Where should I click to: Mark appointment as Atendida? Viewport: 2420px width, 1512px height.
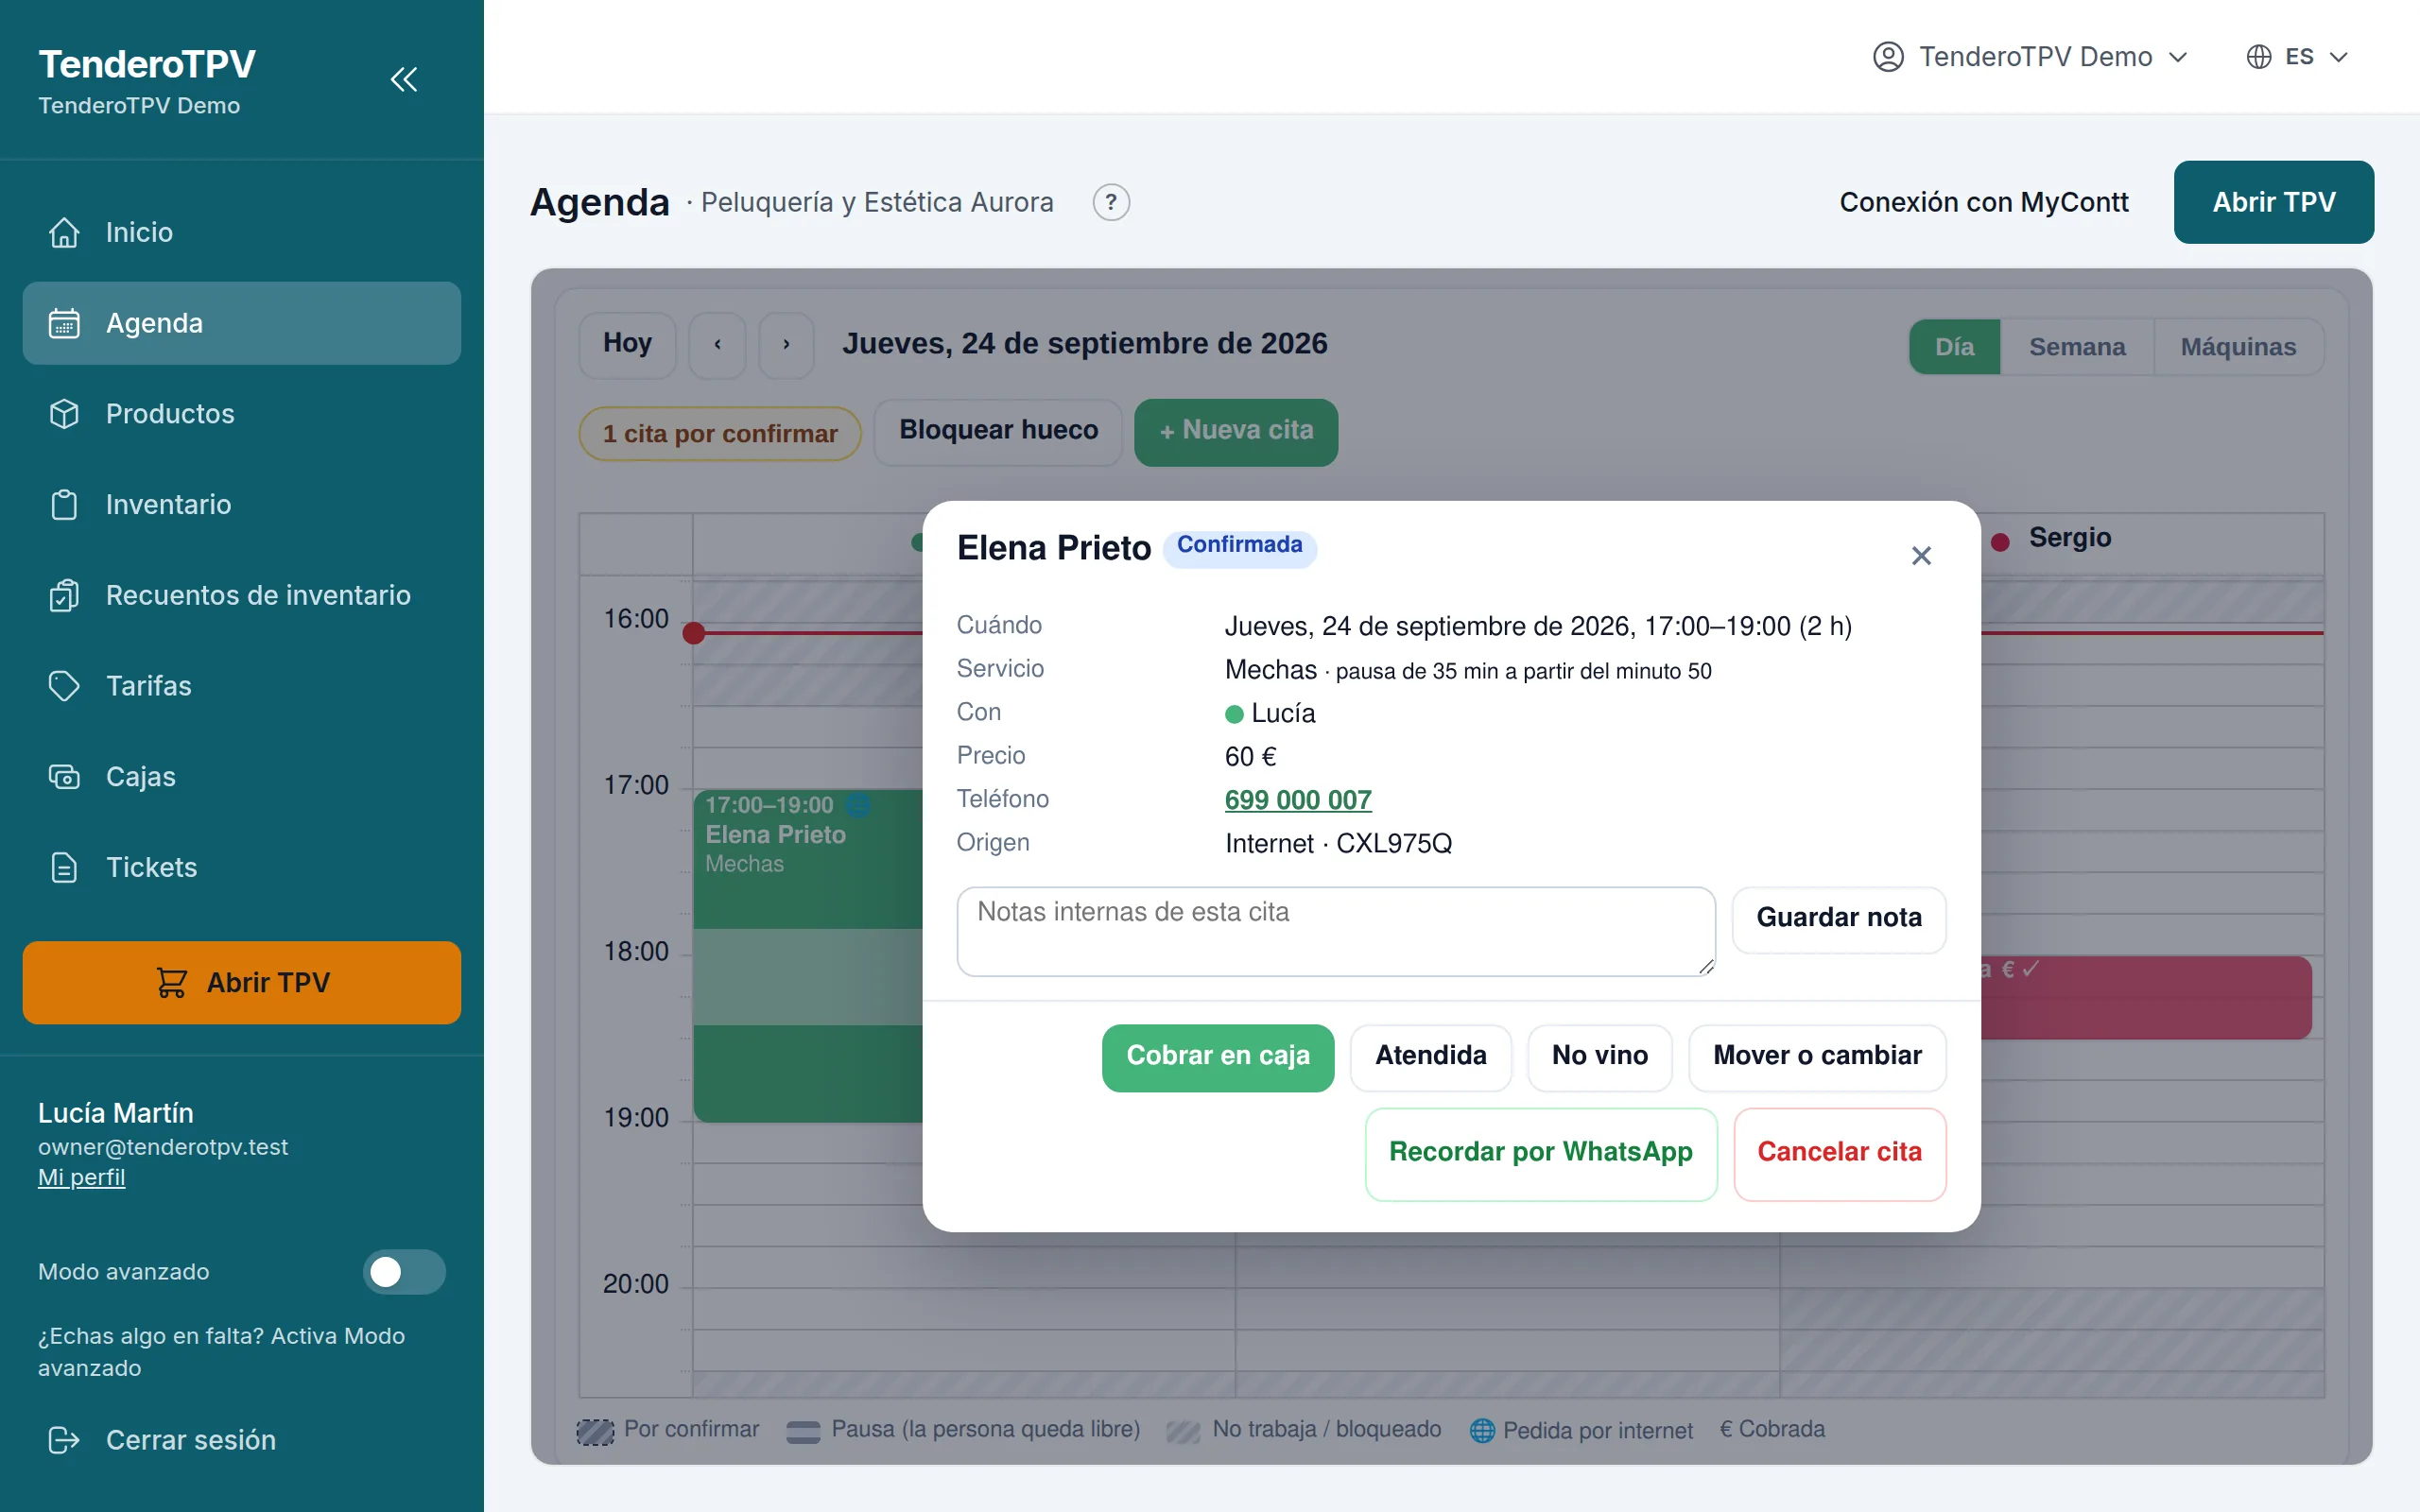tap(1430, 1057)
